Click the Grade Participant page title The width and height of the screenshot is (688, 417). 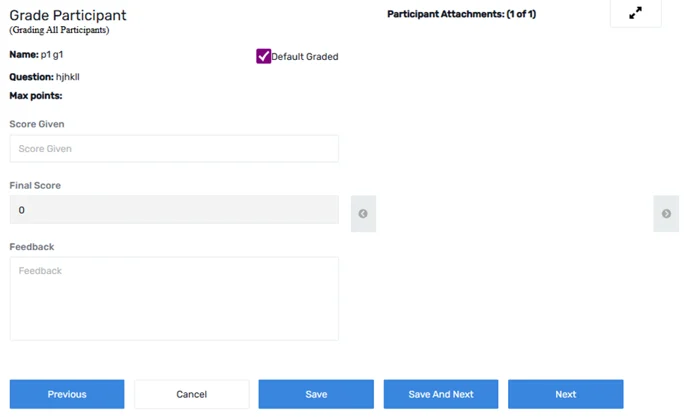pyautogui.click(x=68, y=15)
